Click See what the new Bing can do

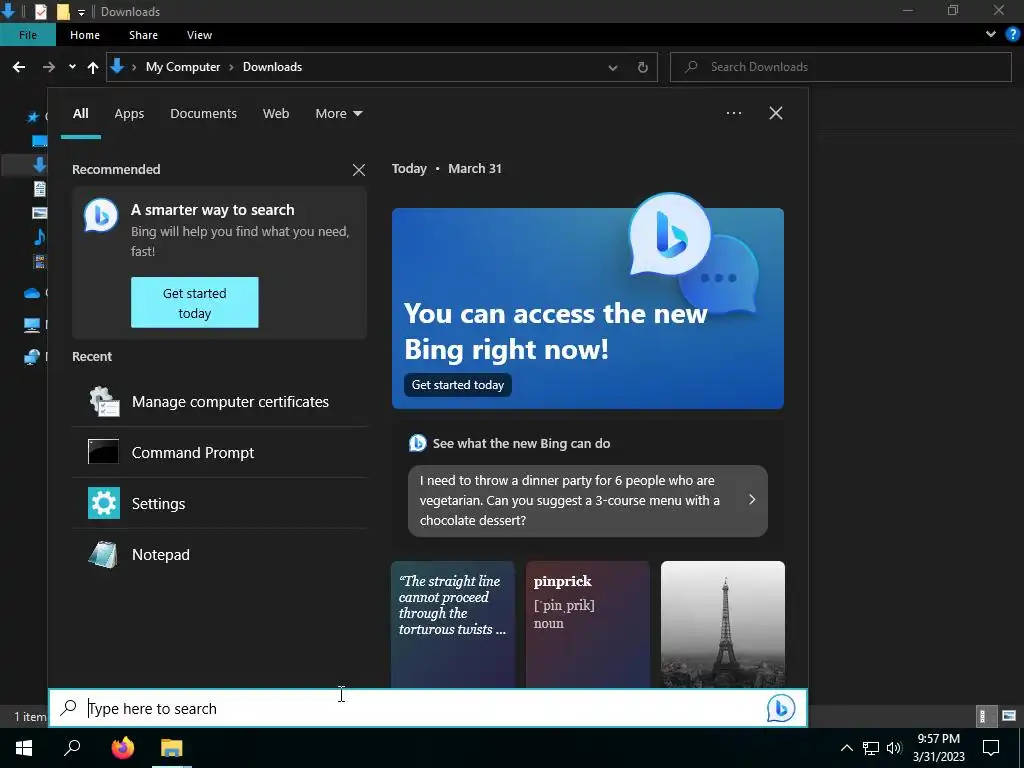coord(521,443)
